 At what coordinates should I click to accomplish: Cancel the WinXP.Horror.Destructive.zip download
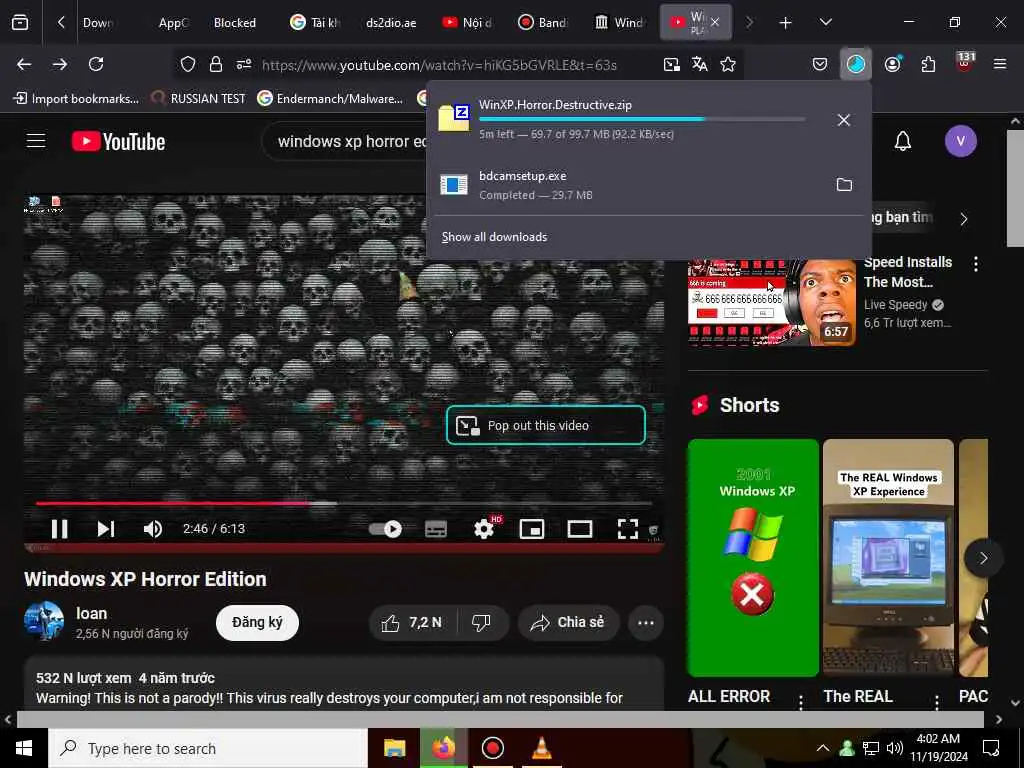844,120
